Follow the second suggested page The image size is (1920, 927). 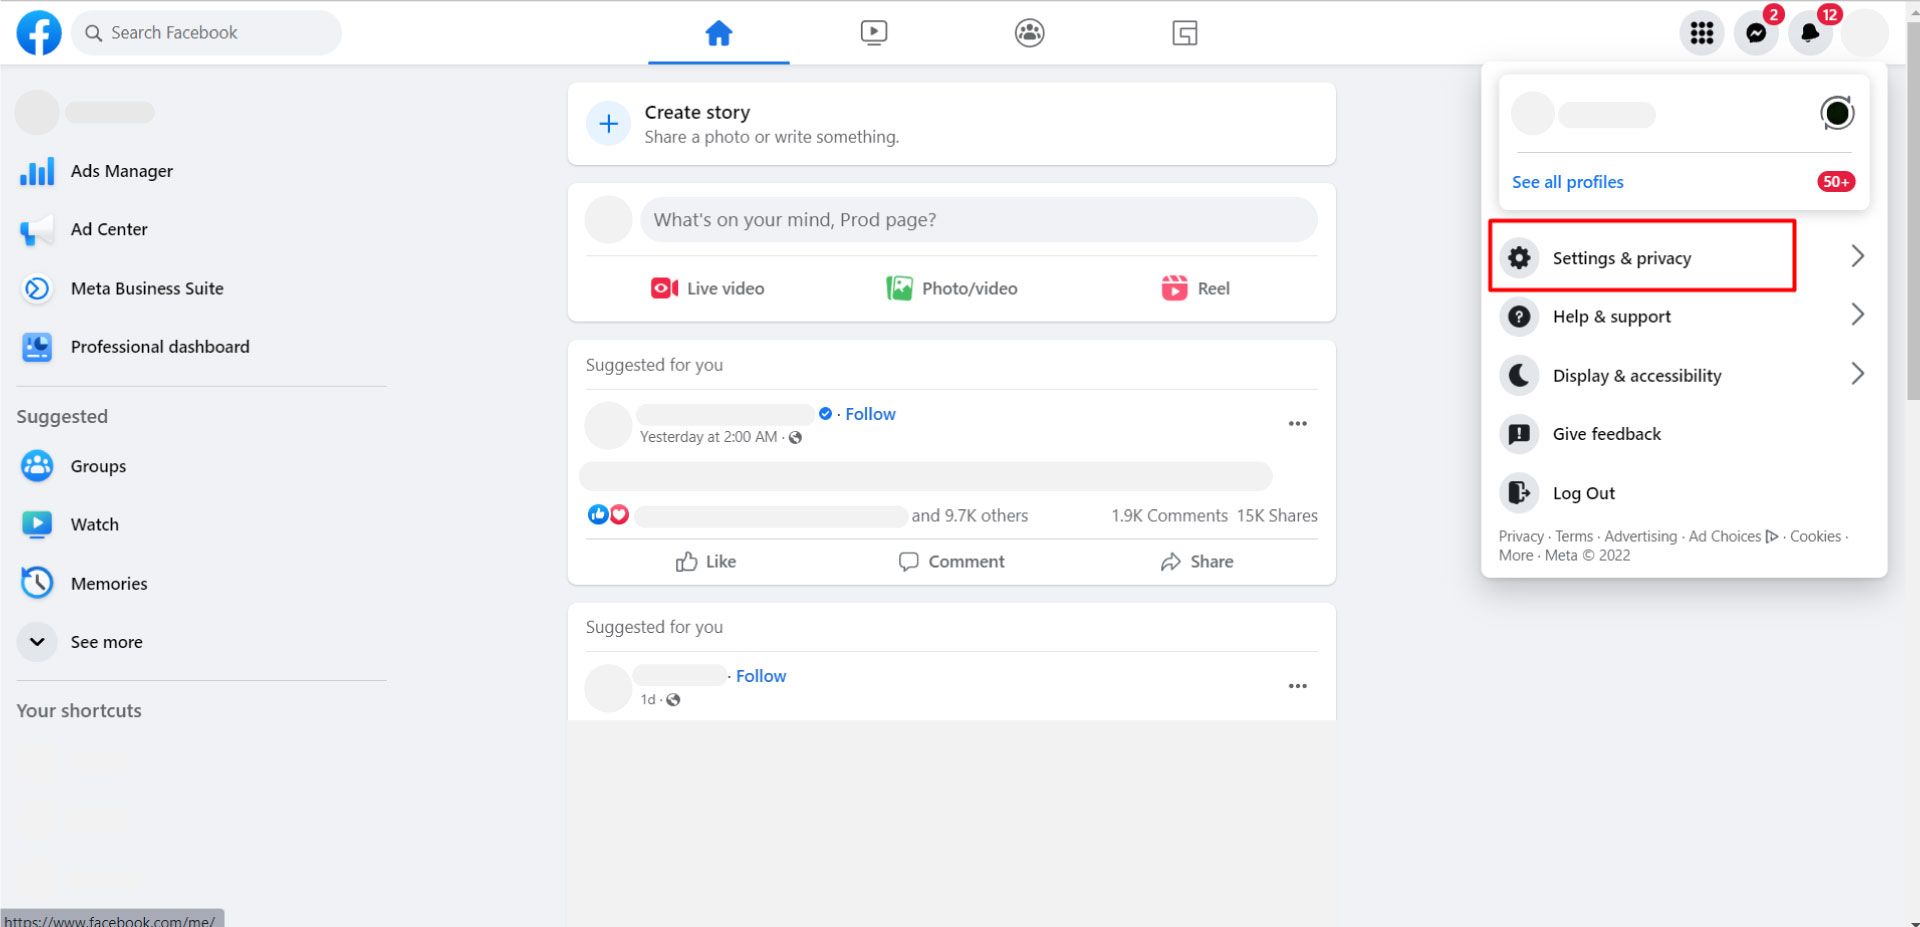(x=761, y=676)
